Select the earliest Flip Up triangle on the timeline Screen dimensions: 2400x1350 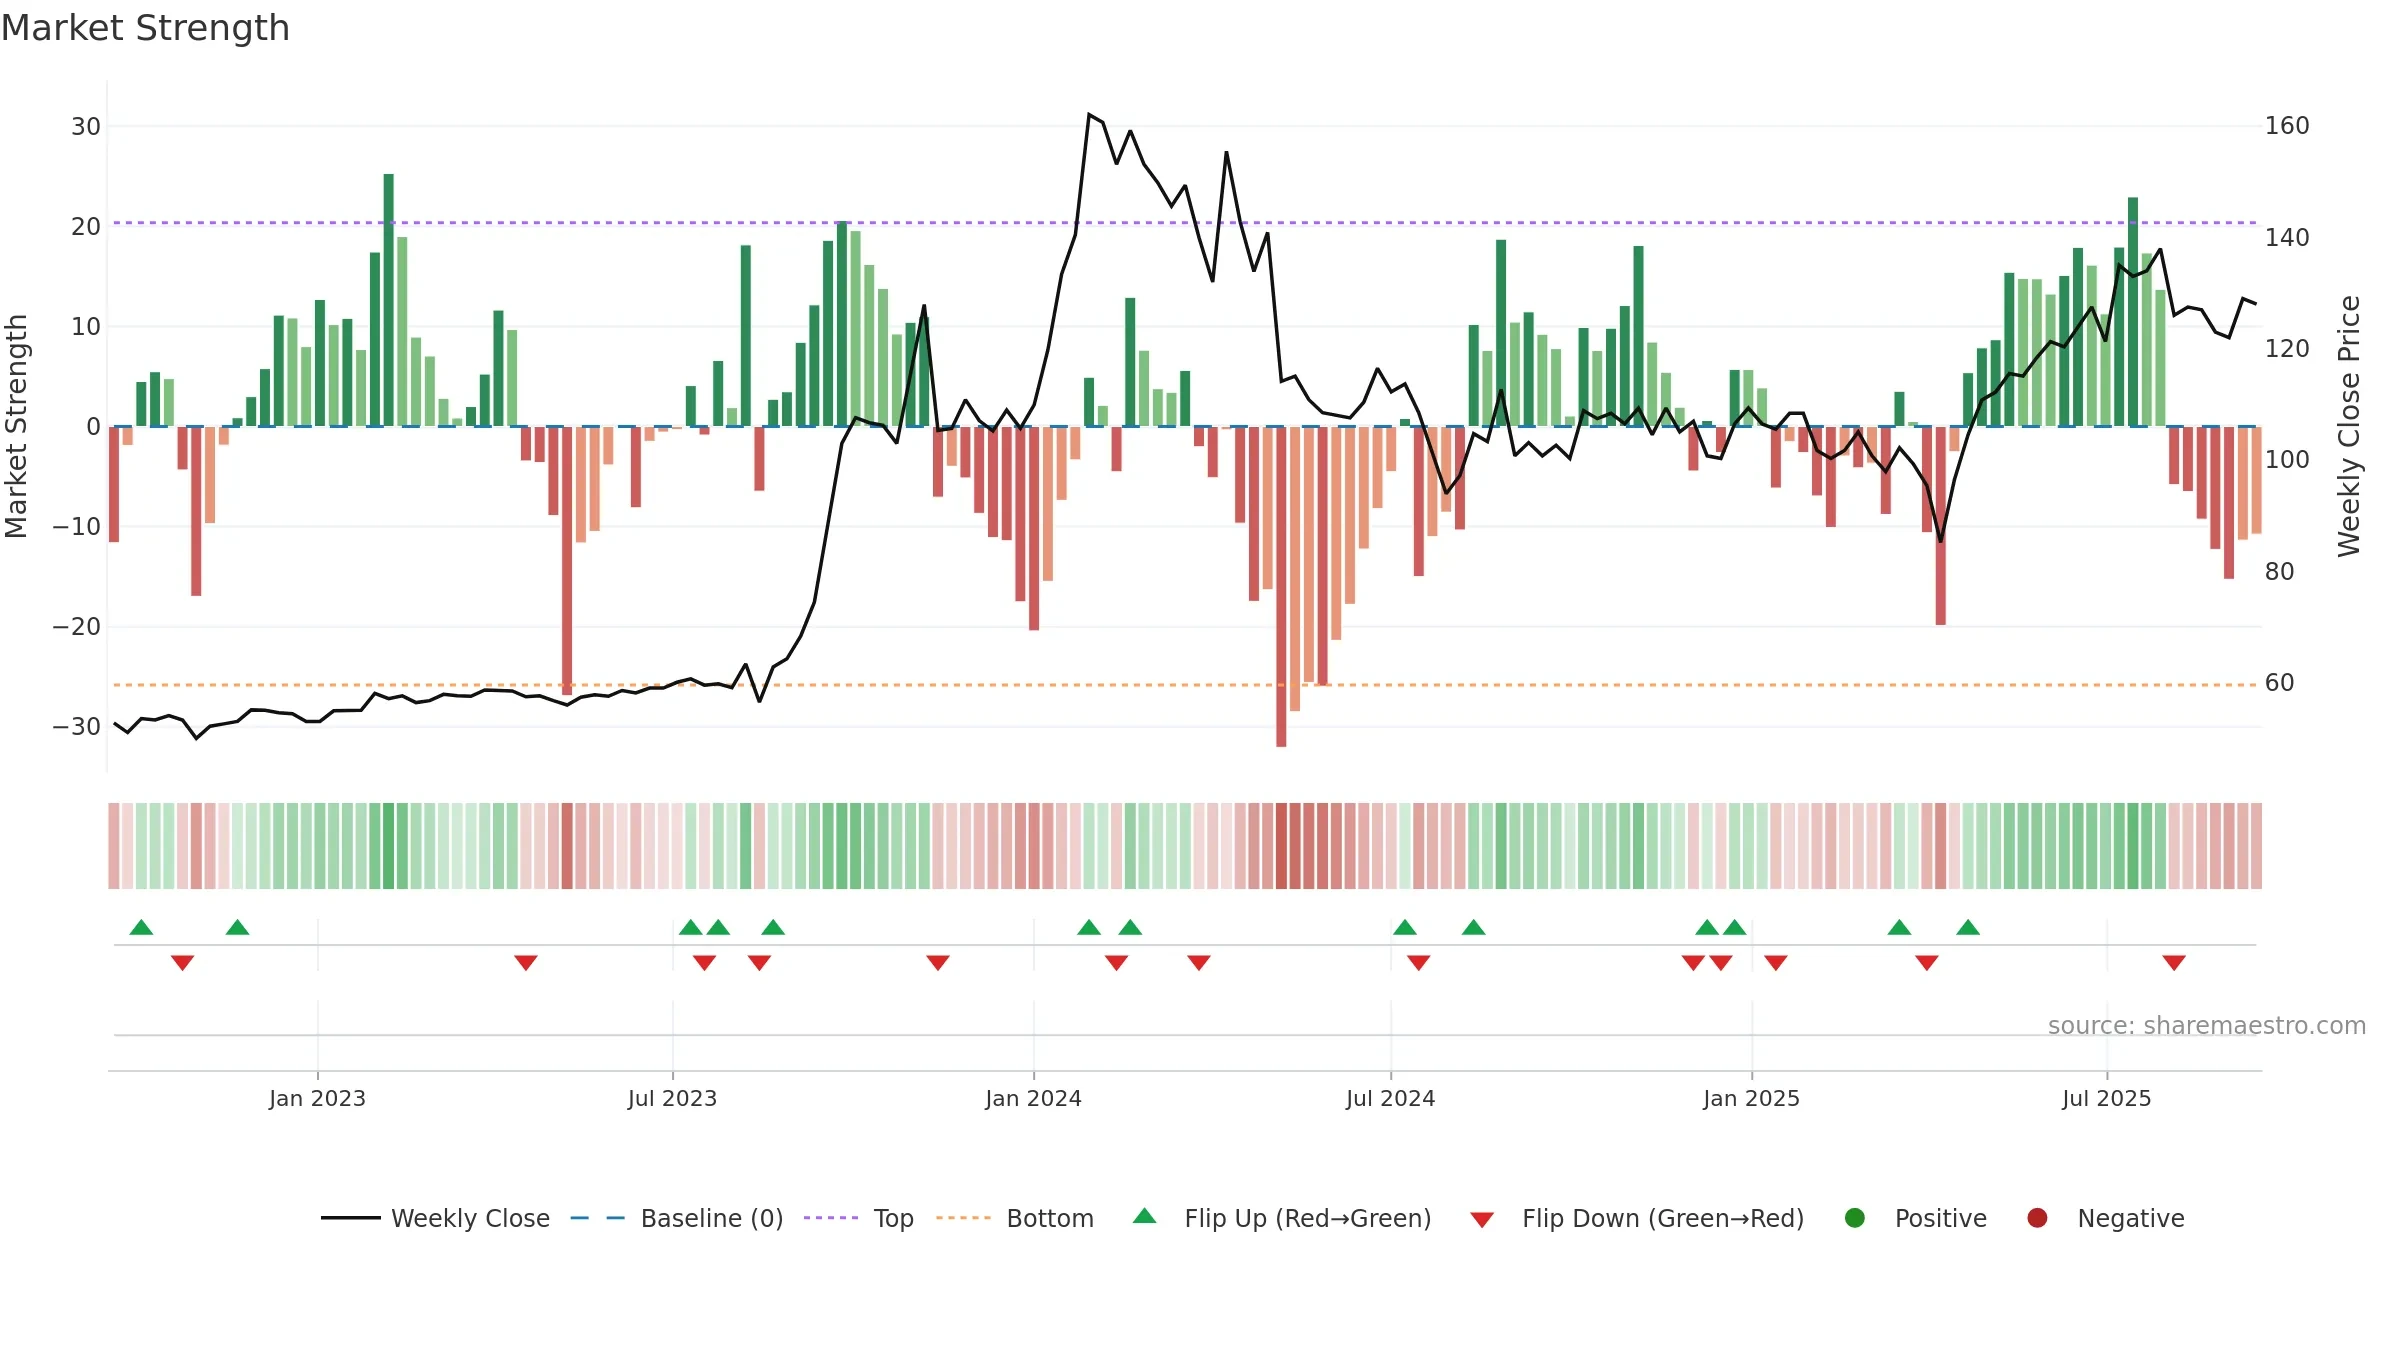(141, 927)
